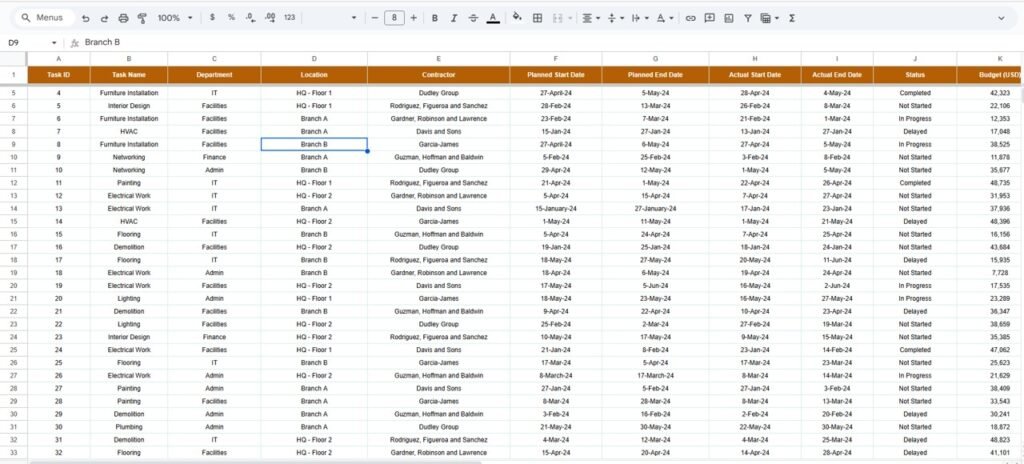
Task: Click Finance department cell in row 10
Action: click(x=214, y=157)
